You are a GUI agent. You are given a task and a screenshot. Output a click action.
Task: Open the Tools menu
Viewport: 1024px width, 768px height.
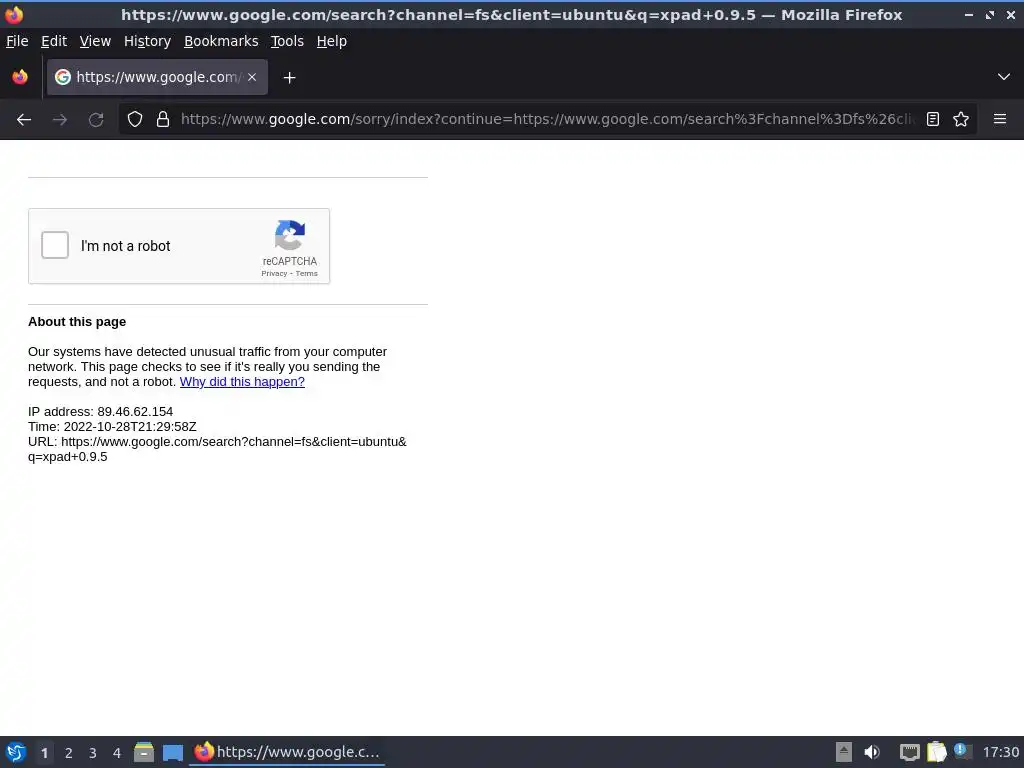click(x=287, y=41)
